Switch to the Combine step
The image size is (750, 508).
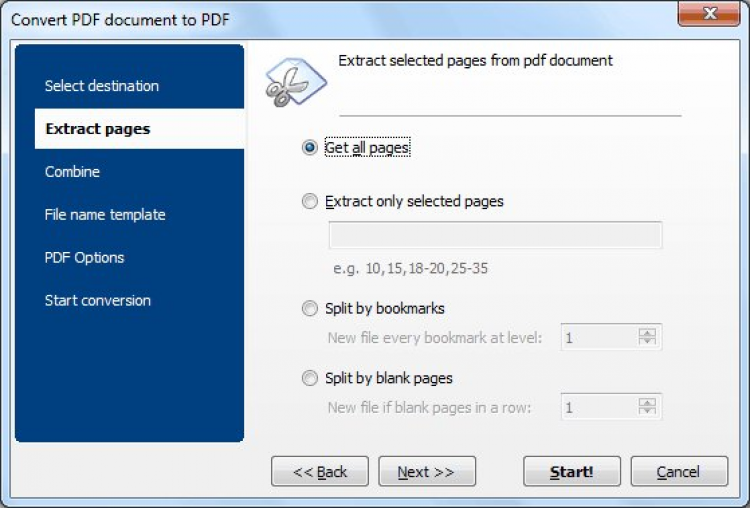click(72, 172)
